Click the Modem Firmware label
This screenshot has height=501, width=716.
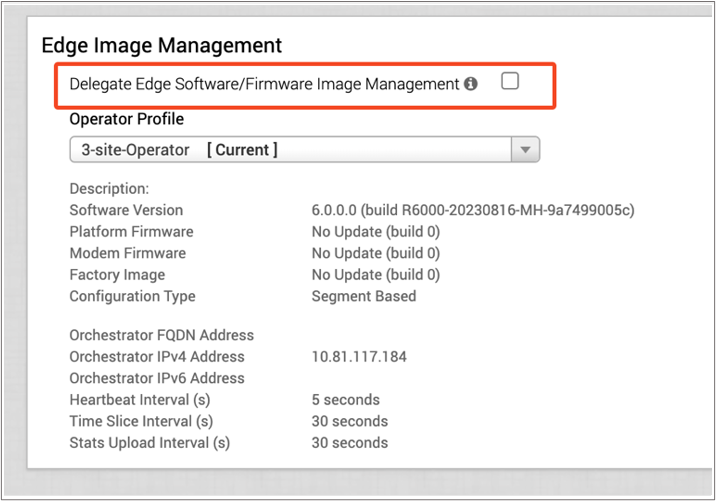coord(129,253)
